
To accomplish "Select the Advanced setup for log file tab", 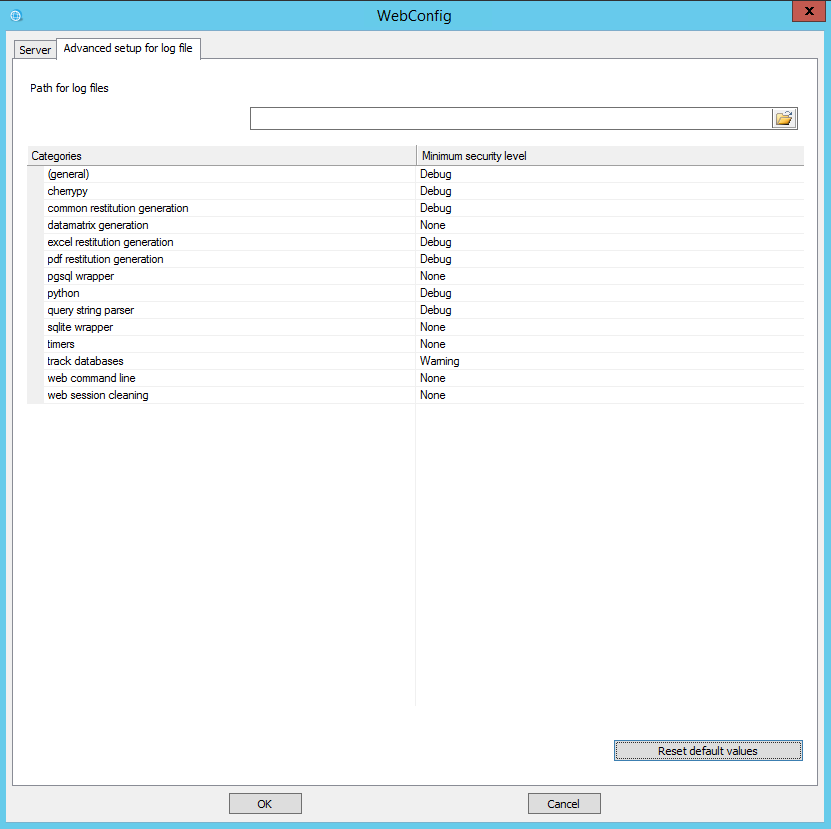I will (x=128, y=49).
